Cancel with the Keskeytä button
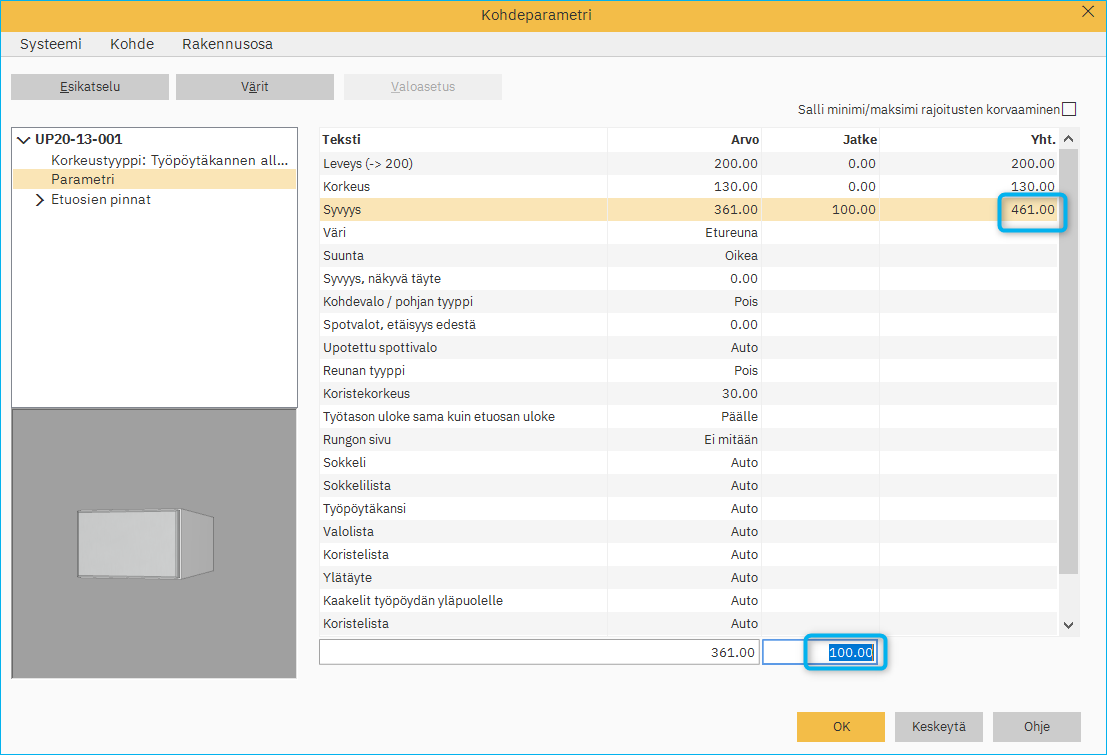The height and width of the screenshot is (755, 1107). tap(938, 727)
